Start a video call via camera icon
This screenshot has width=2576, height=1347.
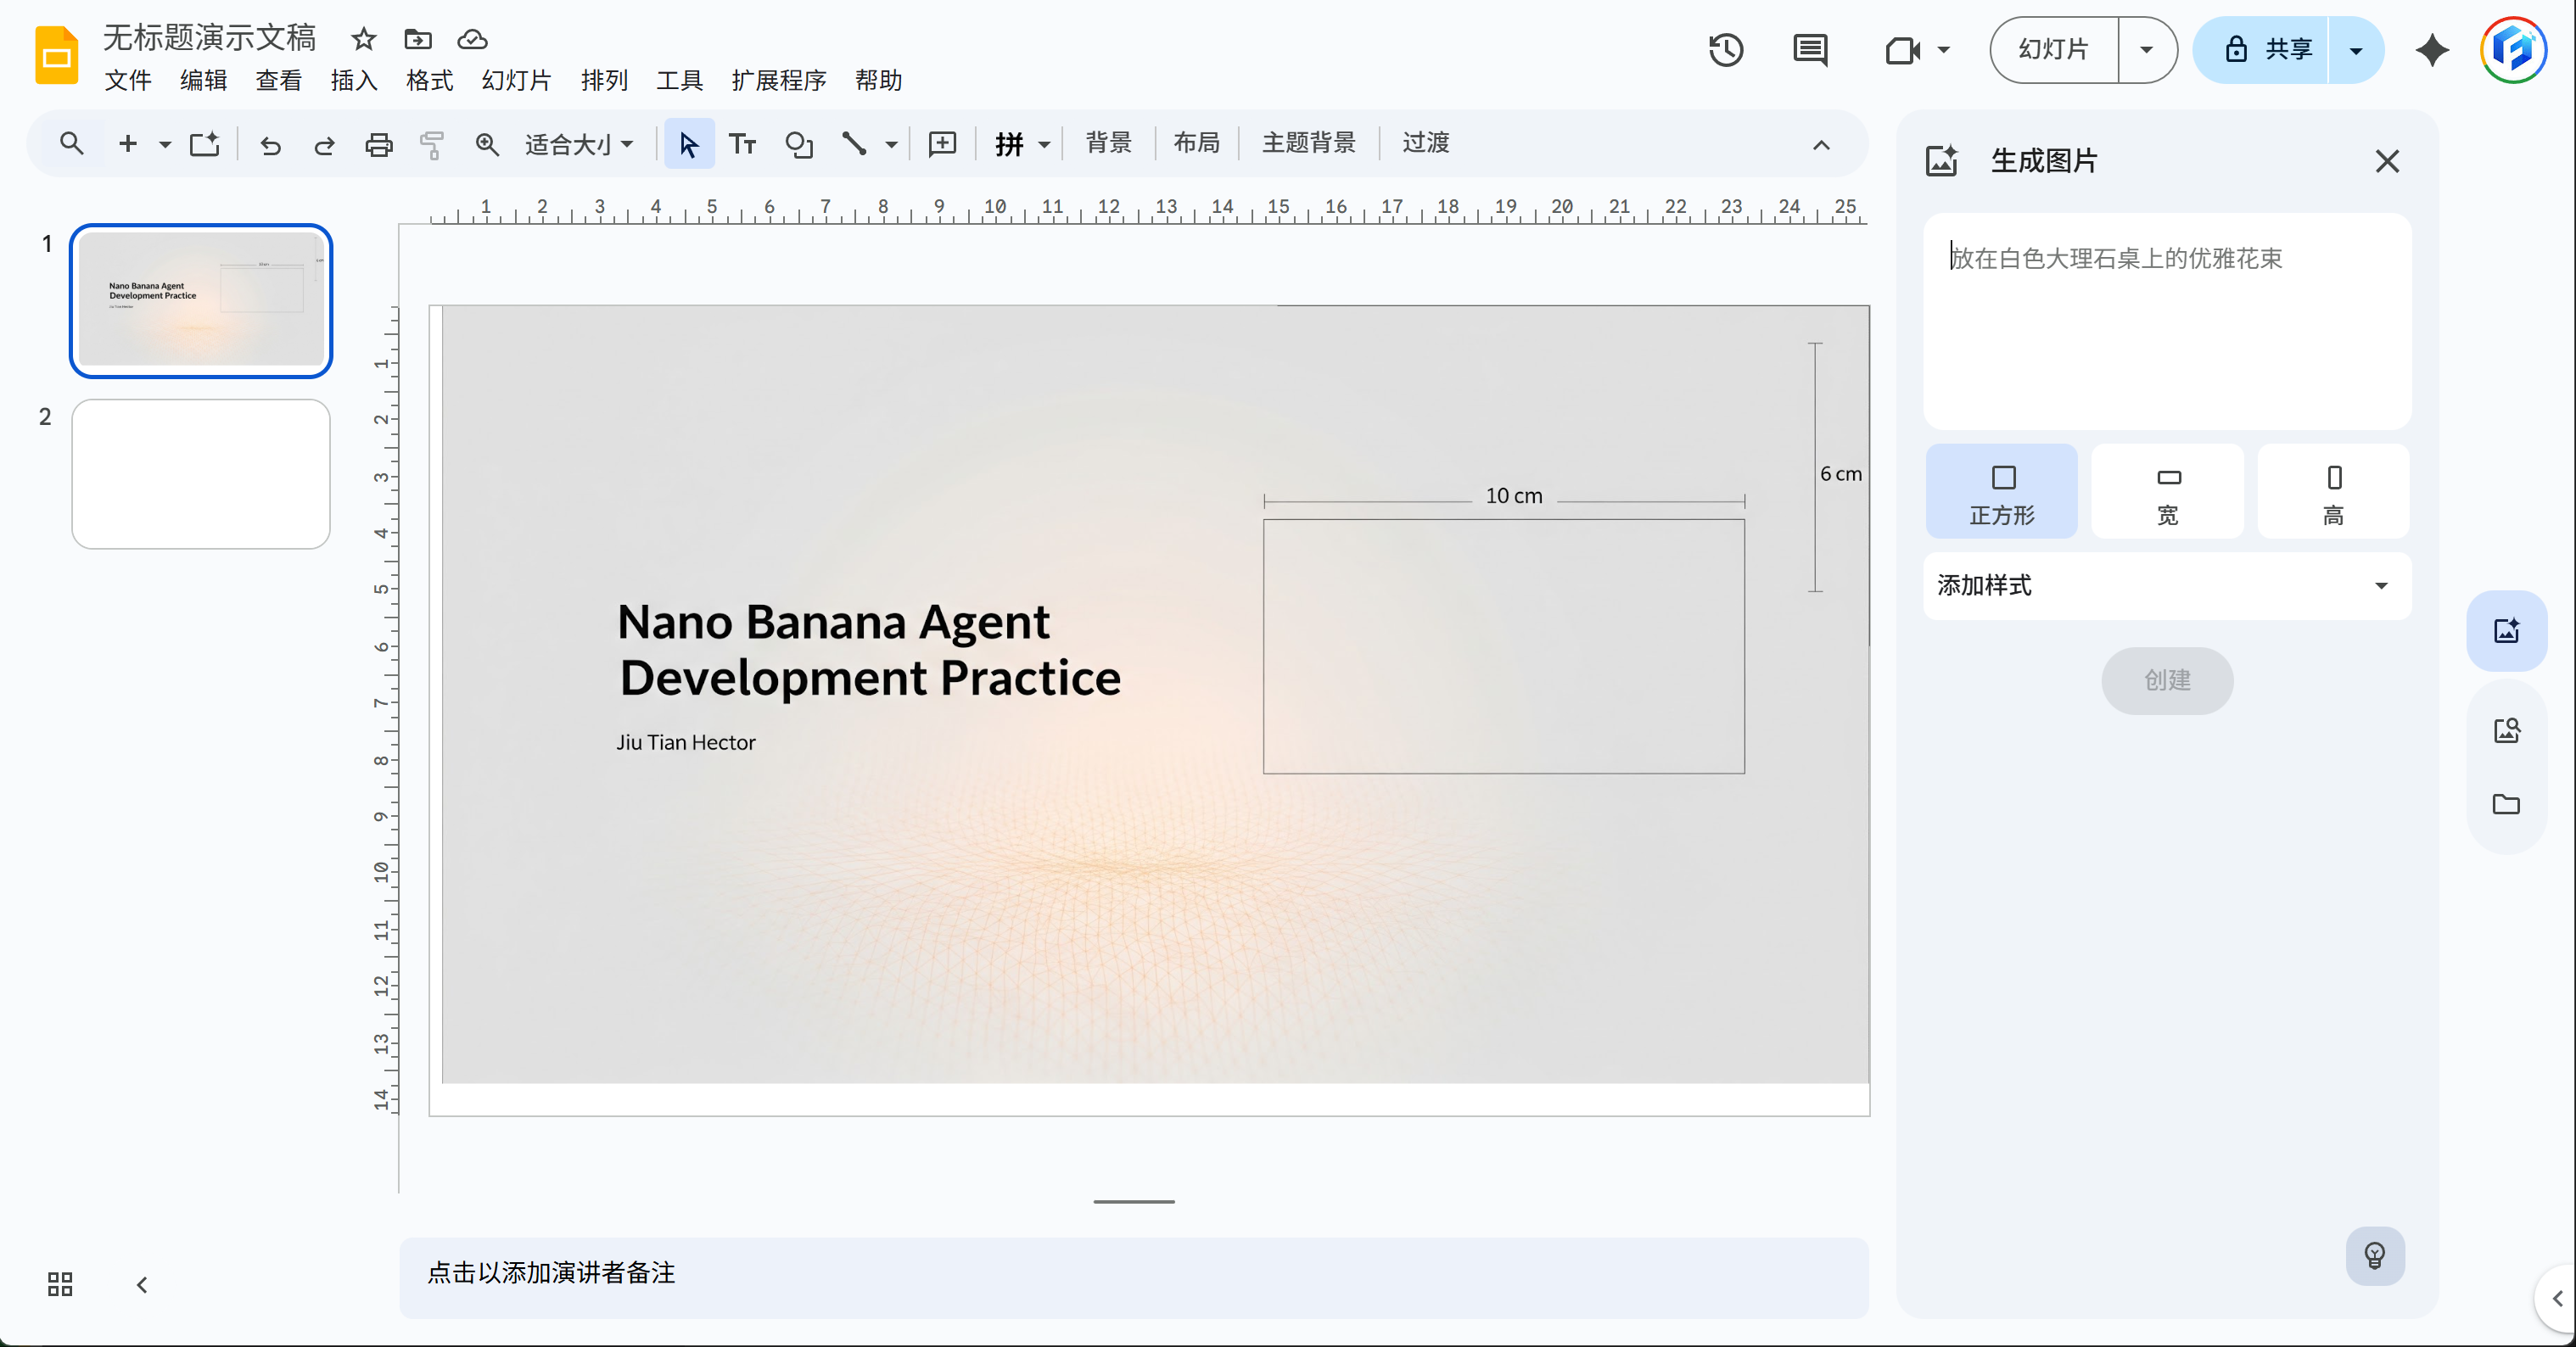[1902, 50]
